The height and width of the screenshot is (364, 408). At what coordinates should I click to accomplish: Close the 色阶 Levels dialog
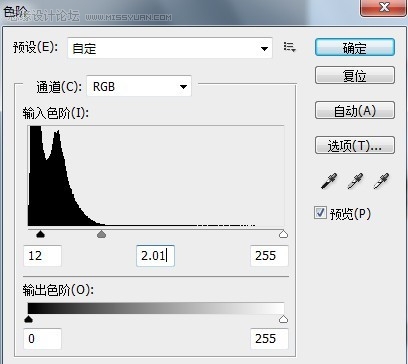384,8
